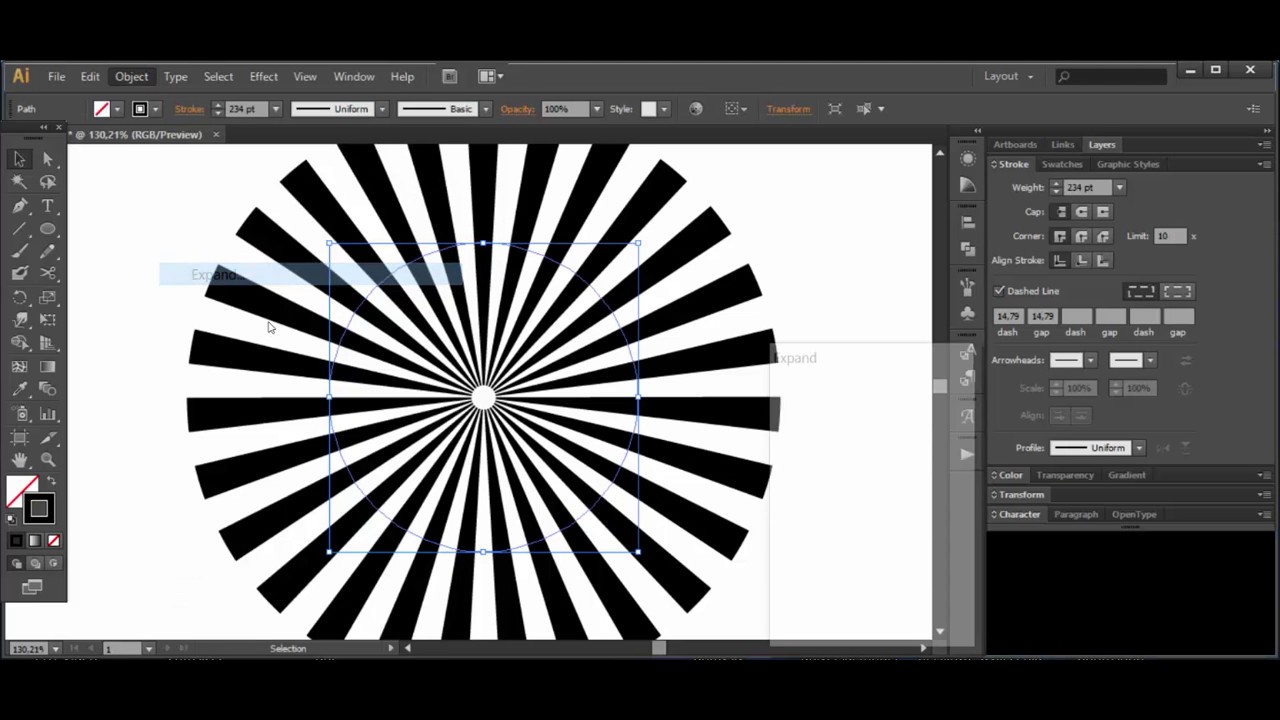Open the starting Arrowheads dropdown
Viewport: 1280px width, 720px height.
coord(1090,360)
